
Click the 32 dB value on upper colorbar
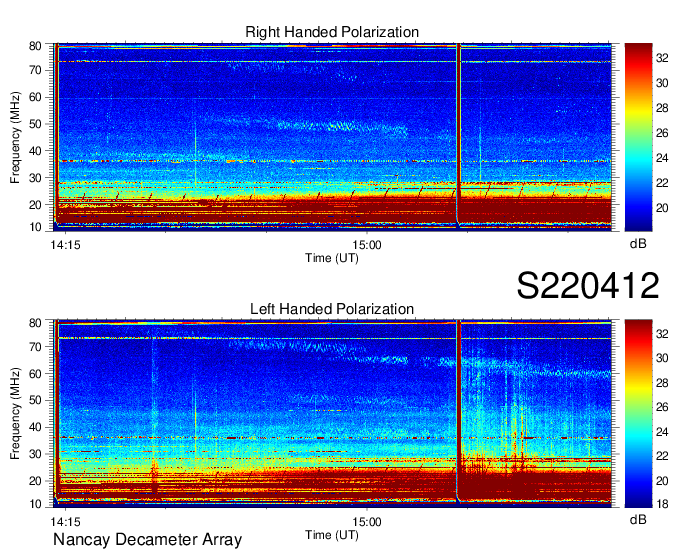[662, 58]
